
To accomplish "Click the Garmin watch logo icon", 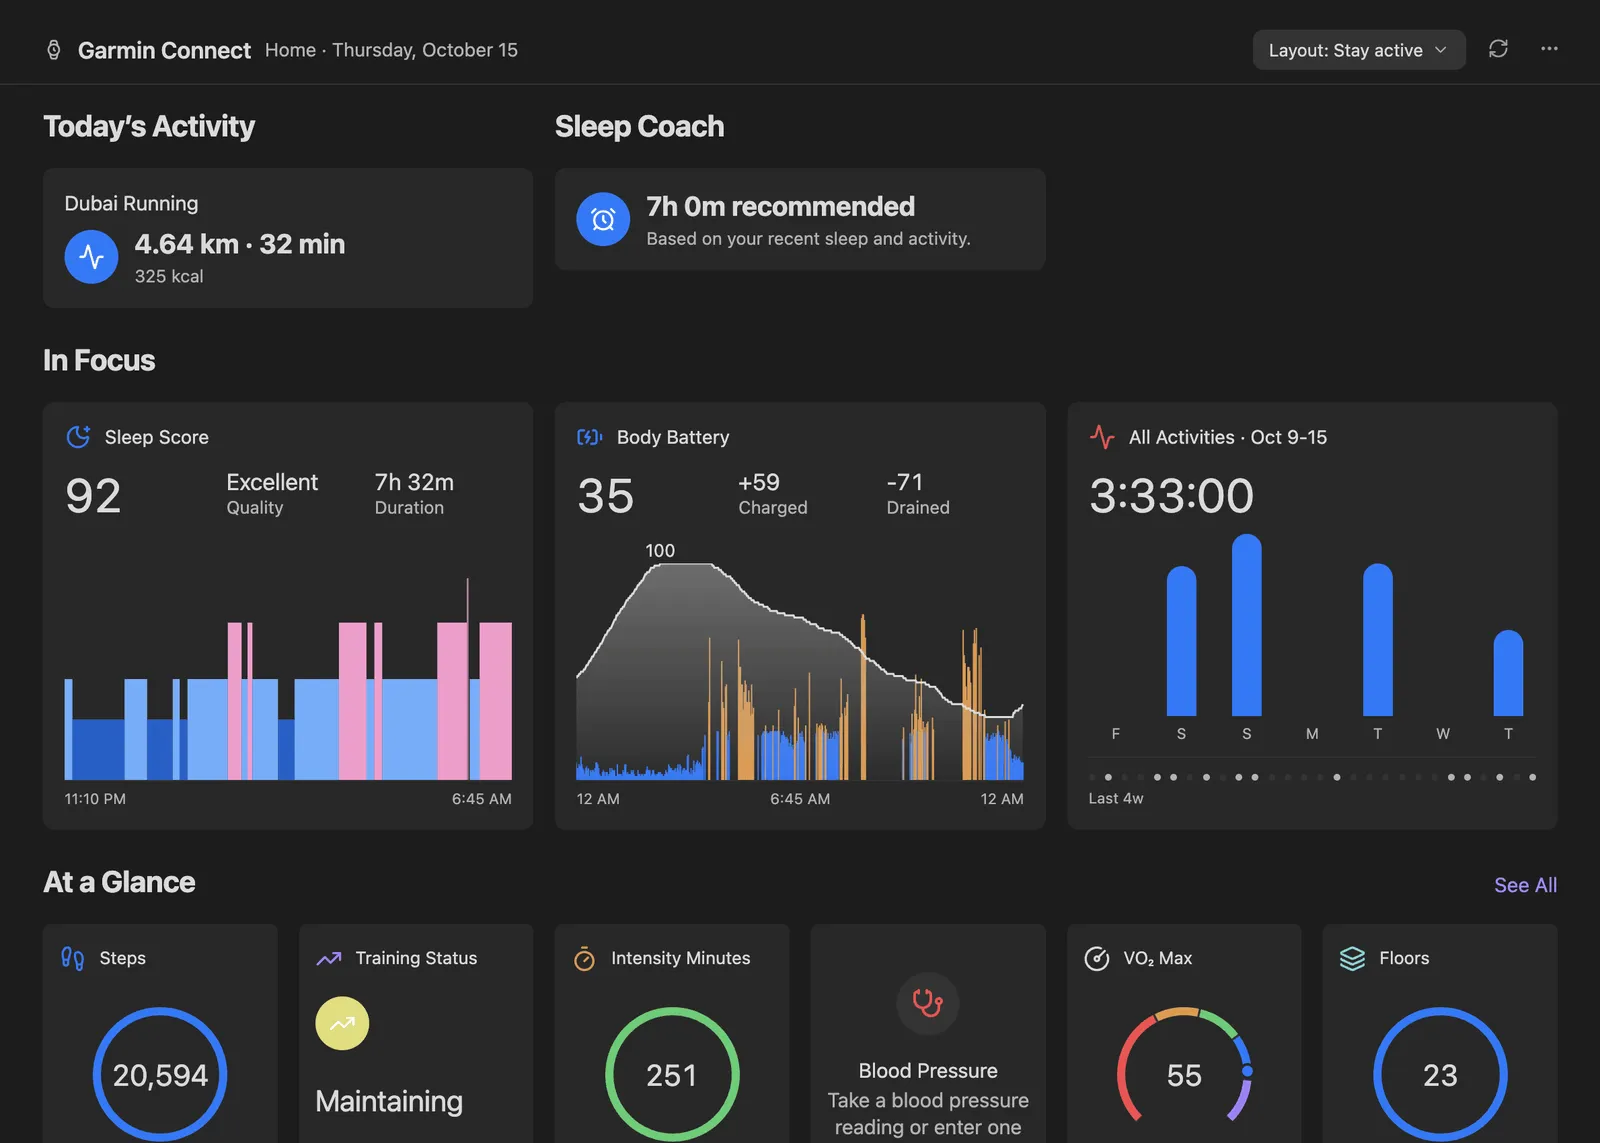I will point(54,50).
